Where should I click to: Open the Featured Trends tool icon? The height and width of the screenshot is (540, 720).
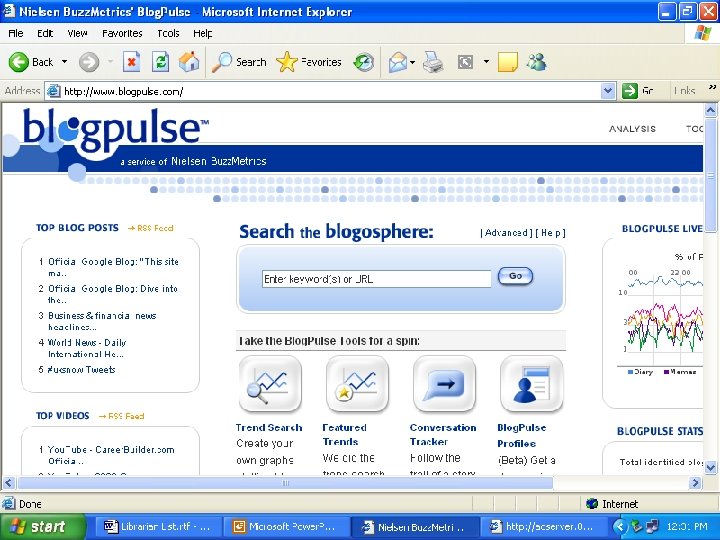[x=357, y=384]
